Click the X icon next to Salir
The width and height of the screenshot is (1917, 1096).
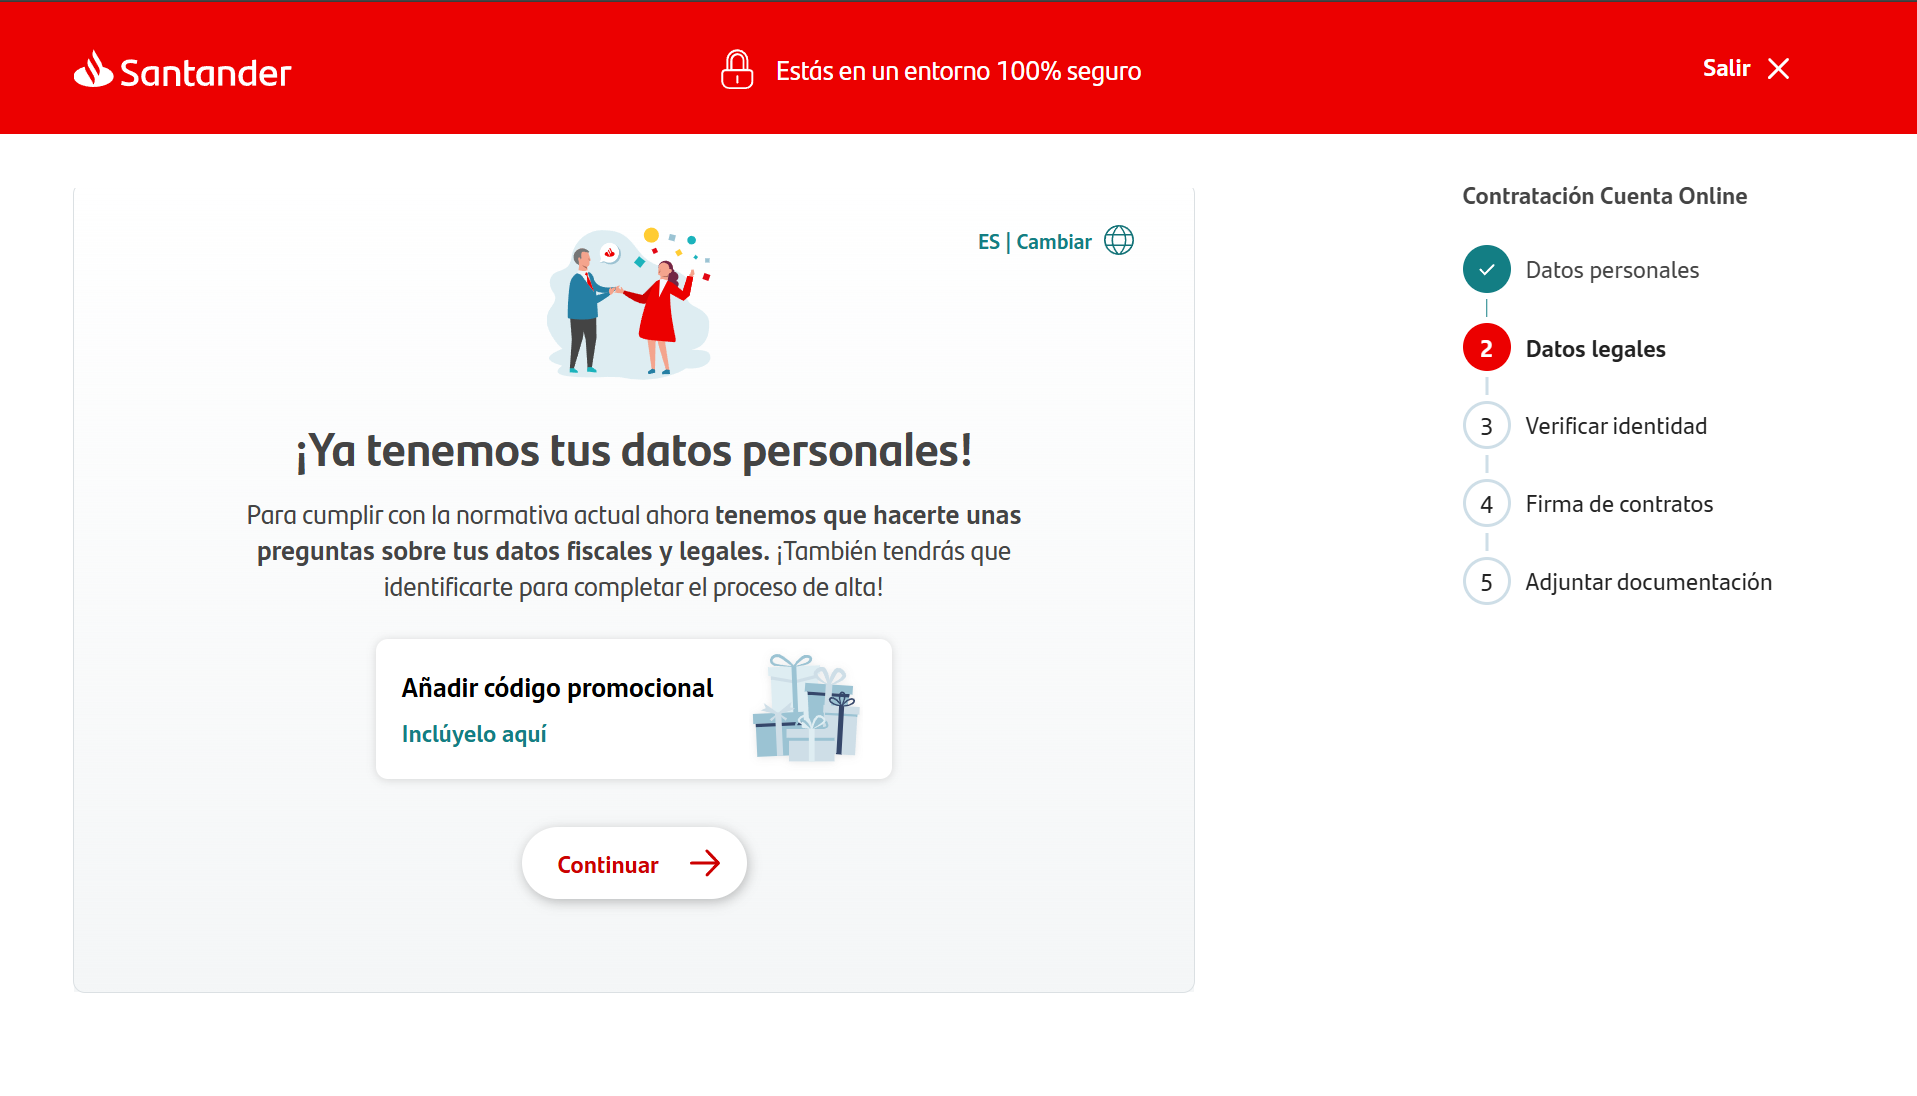point(1780,68)
